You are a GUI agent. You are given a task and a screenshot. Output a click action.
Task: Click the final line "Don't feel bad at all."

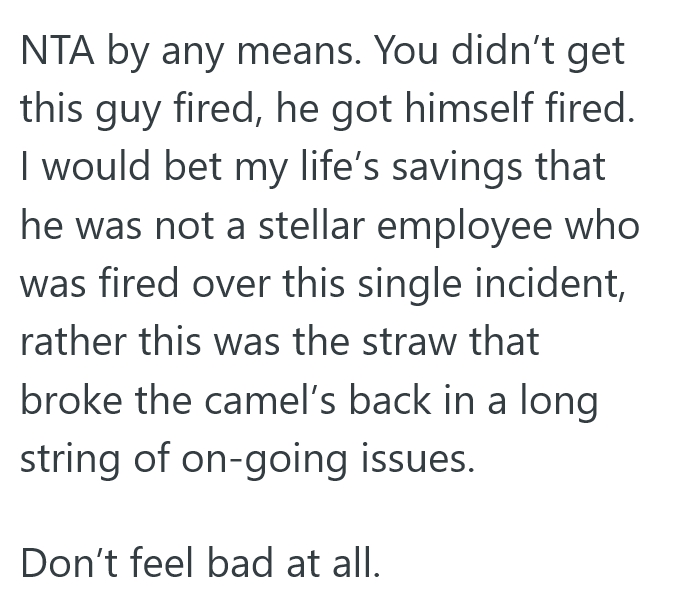(201, 564)
